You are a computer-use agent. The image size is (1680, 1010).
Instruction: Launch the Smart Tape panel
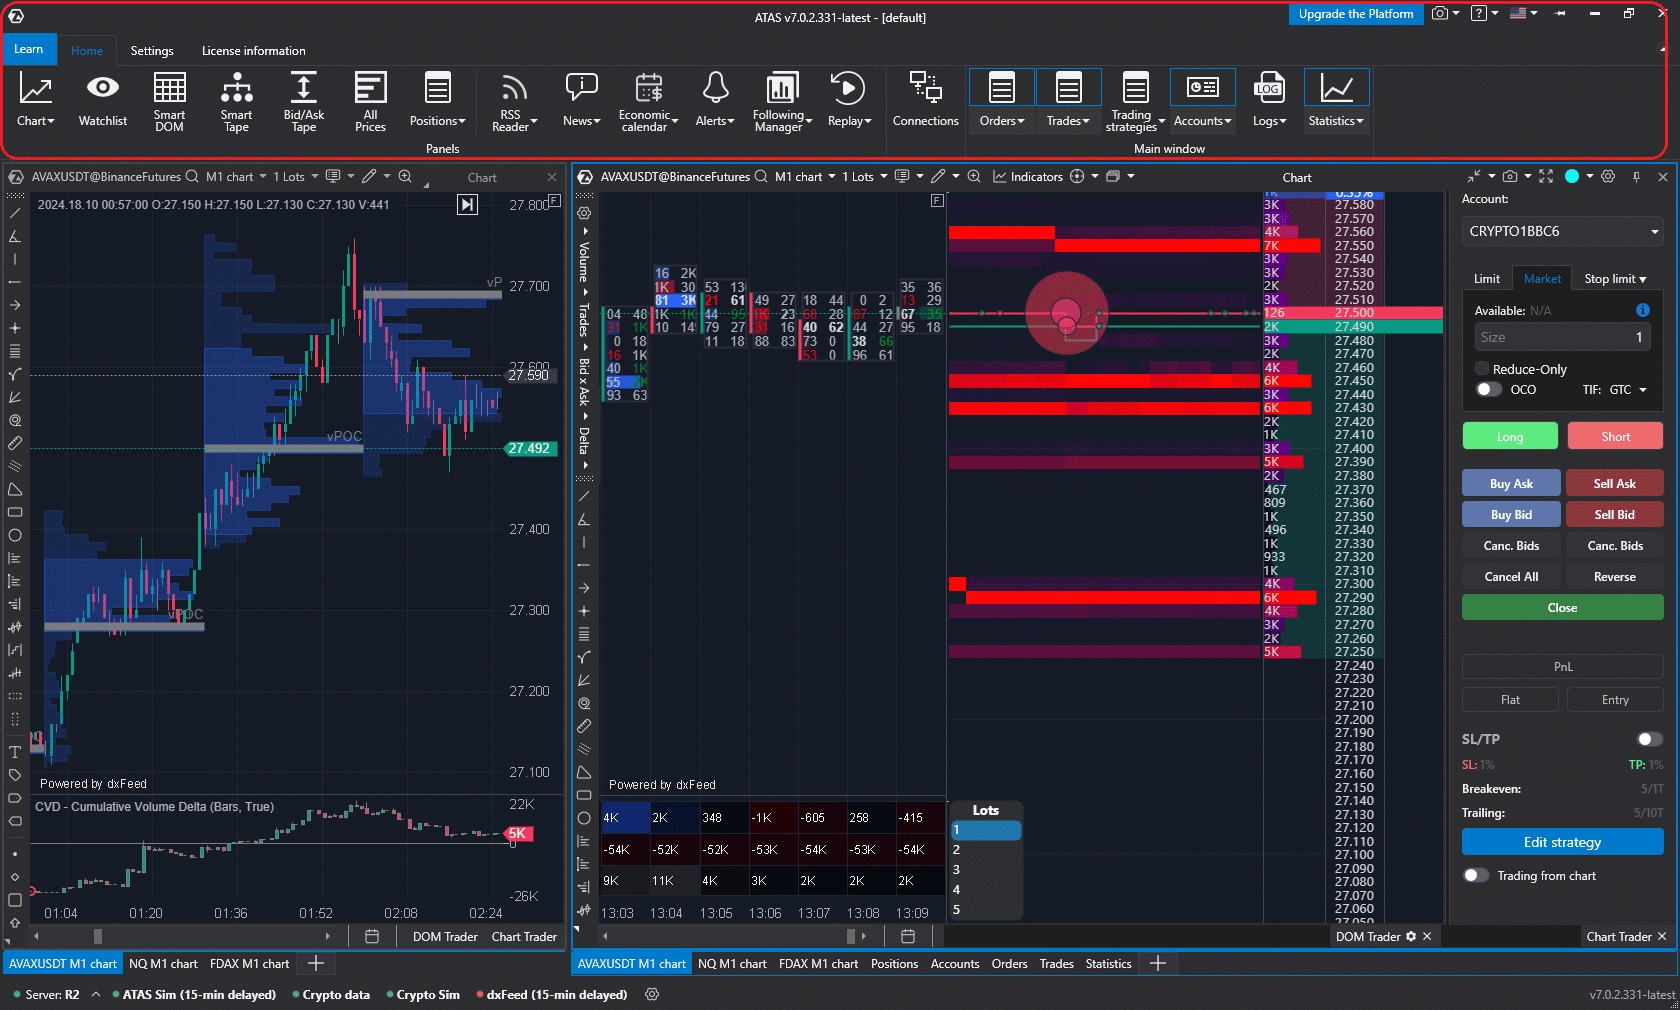pyautogui.click(x=236, y=101)
